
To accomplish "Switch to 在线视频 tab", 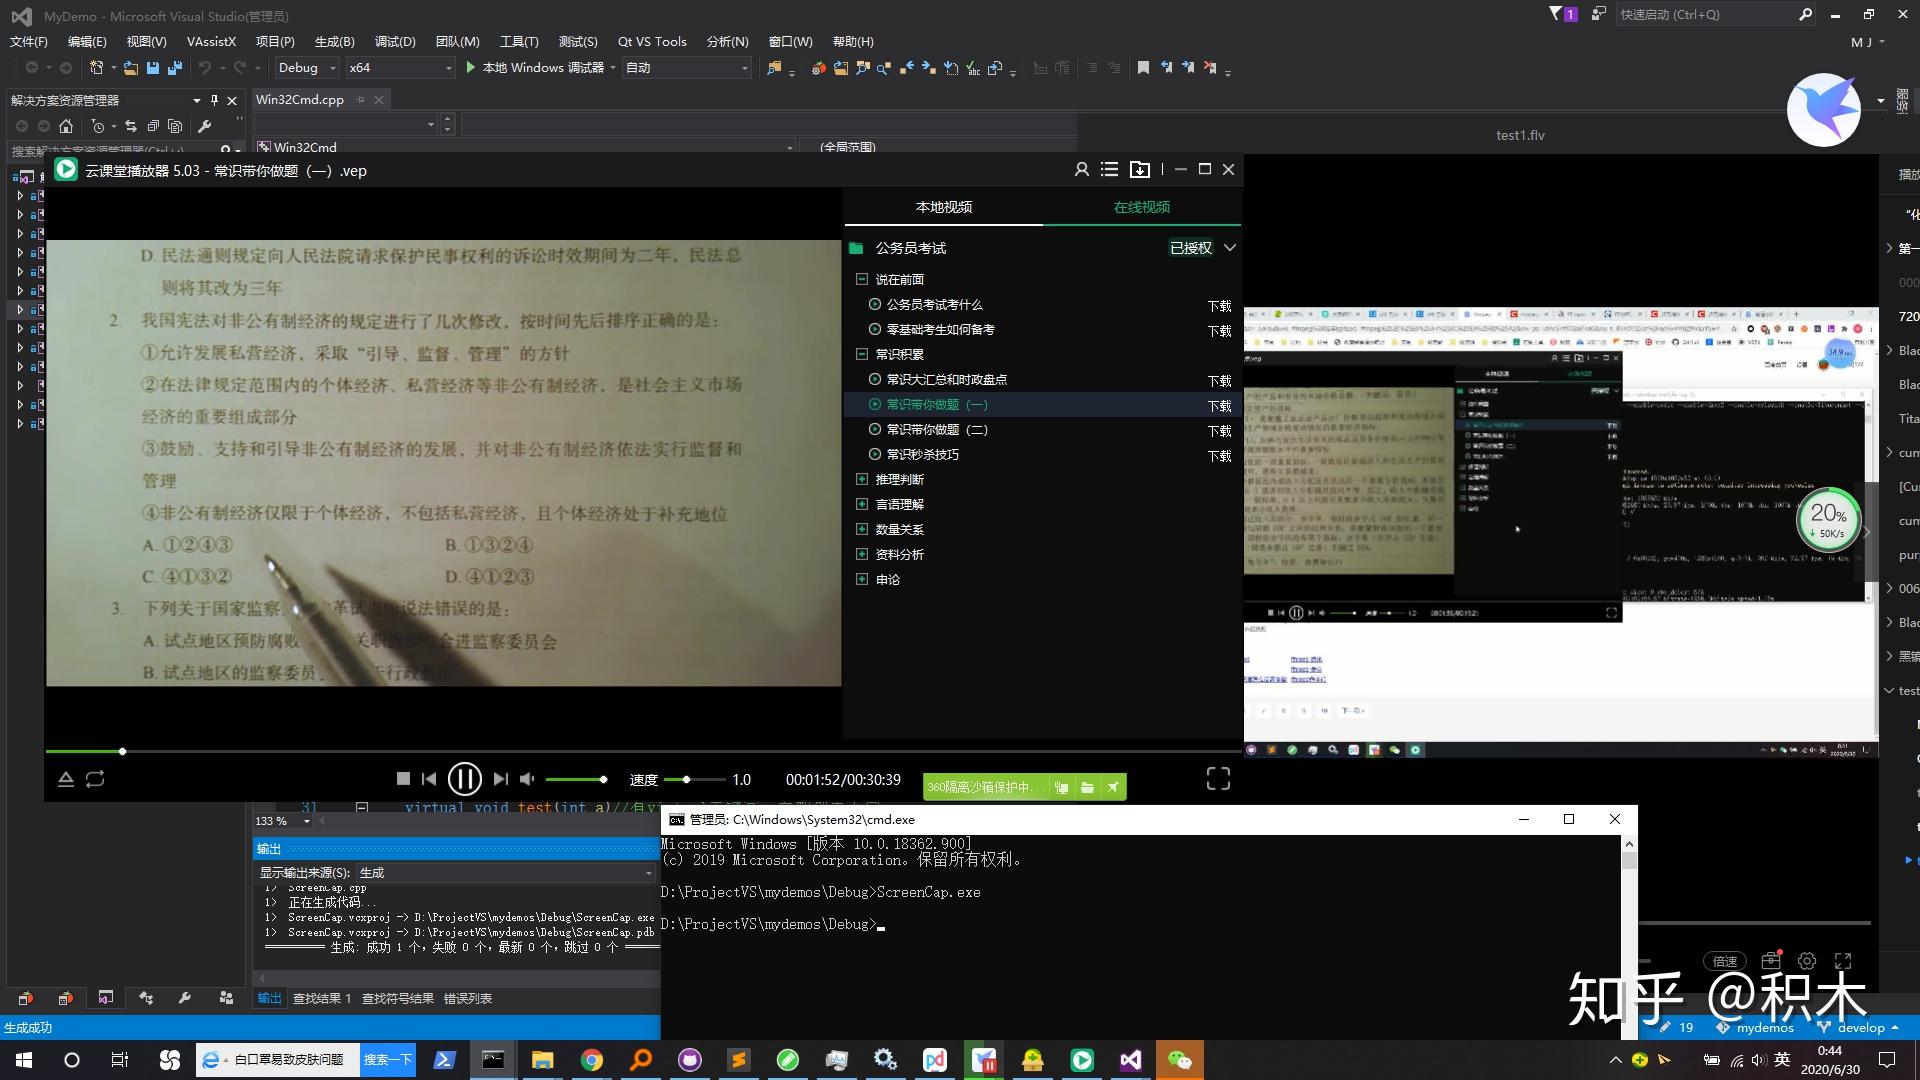I will point(1141,207).
